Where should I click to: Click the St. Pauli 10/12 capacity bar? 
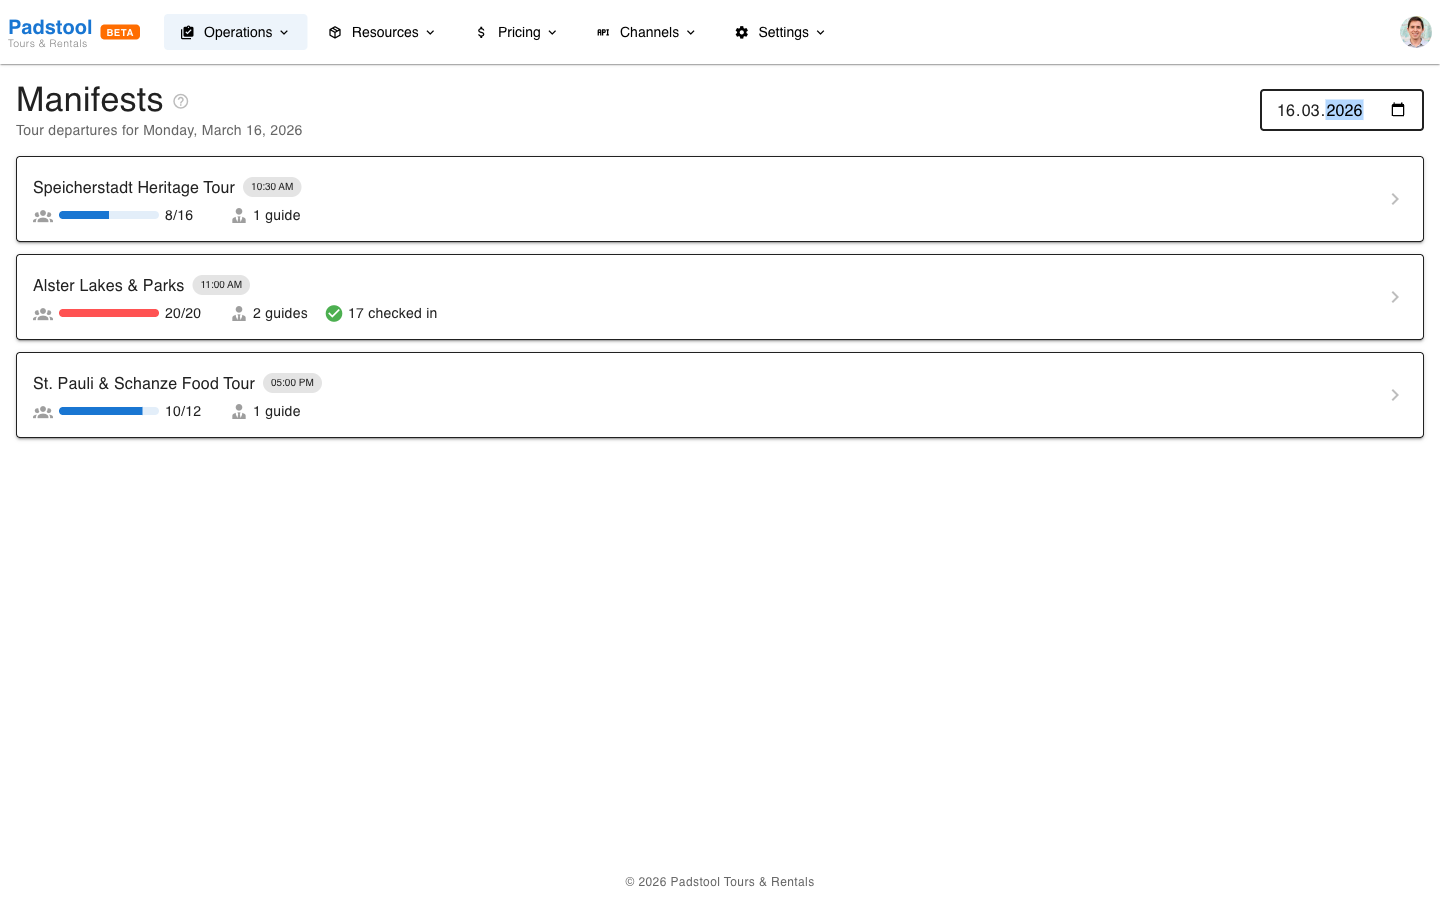click(109, 411)
